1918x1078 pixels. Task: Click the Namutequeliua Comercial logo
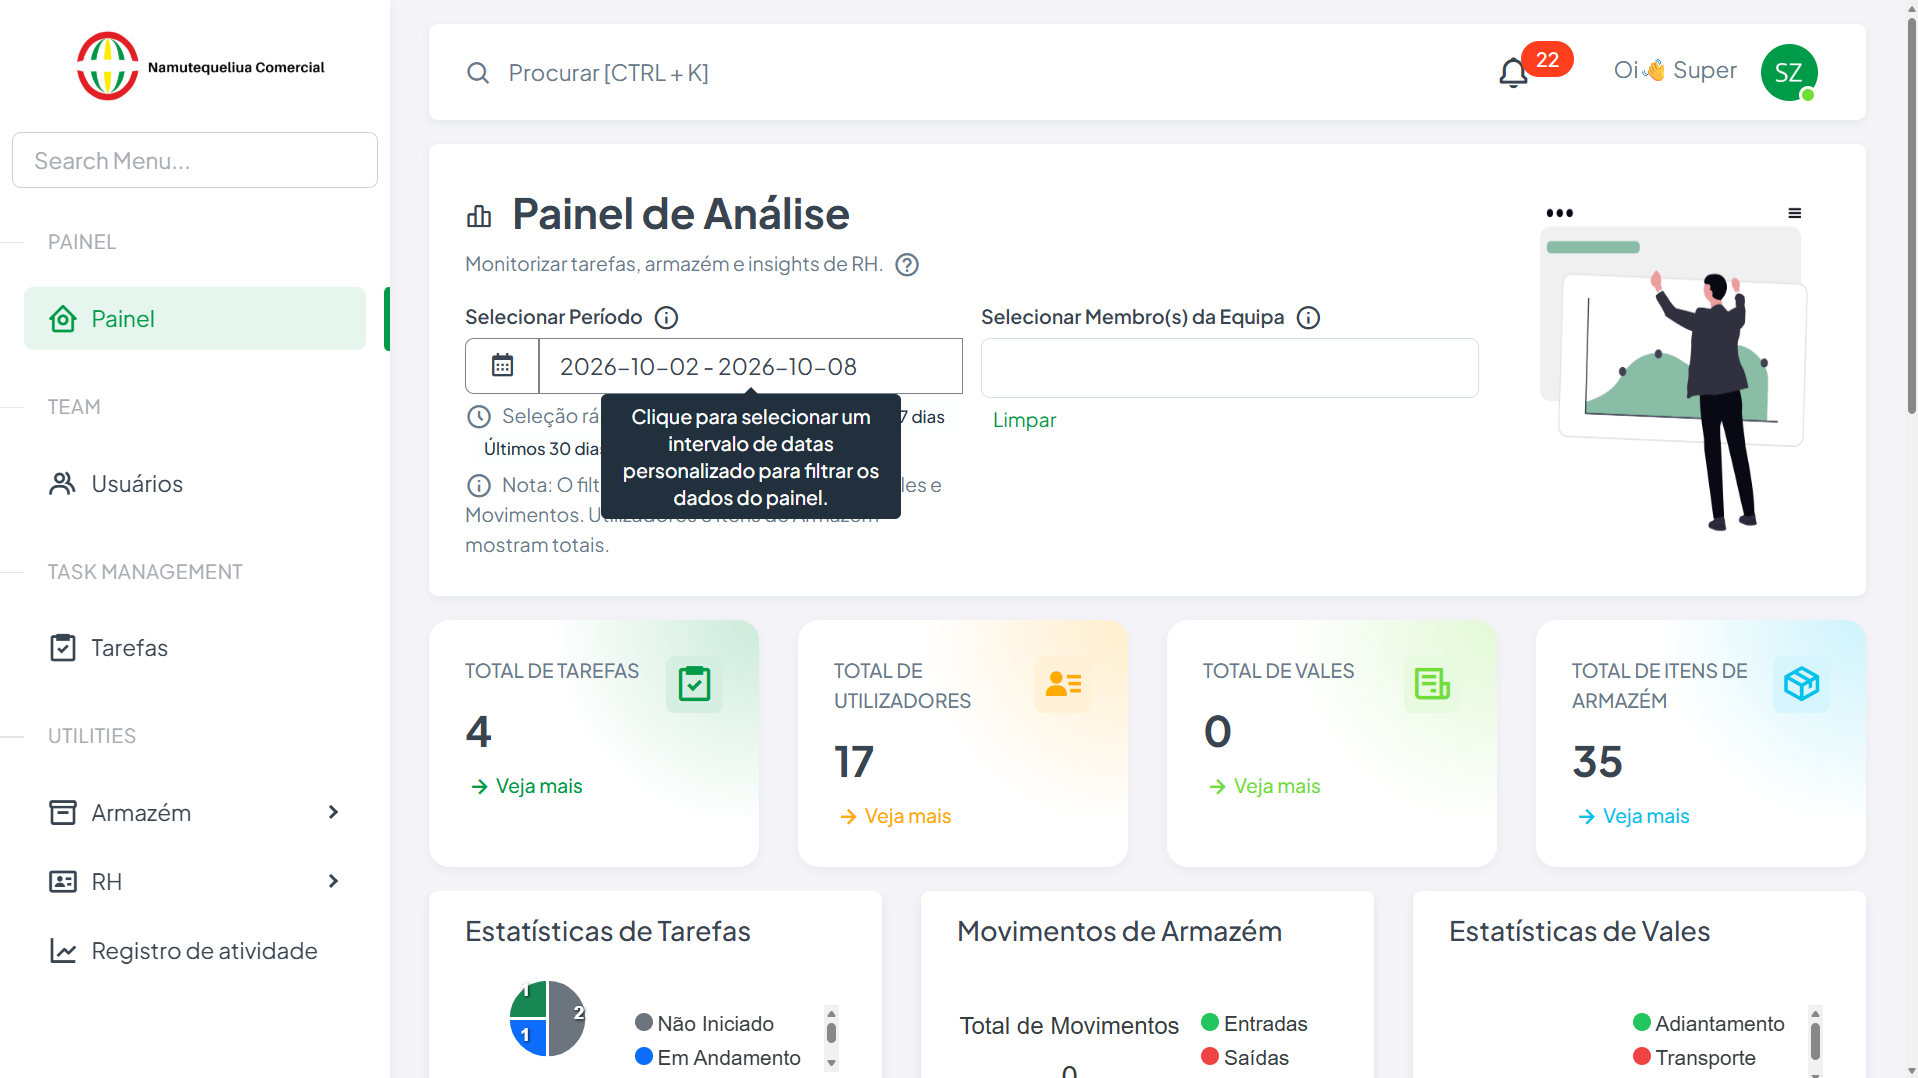pyautogui.click(x=201, y=66)
